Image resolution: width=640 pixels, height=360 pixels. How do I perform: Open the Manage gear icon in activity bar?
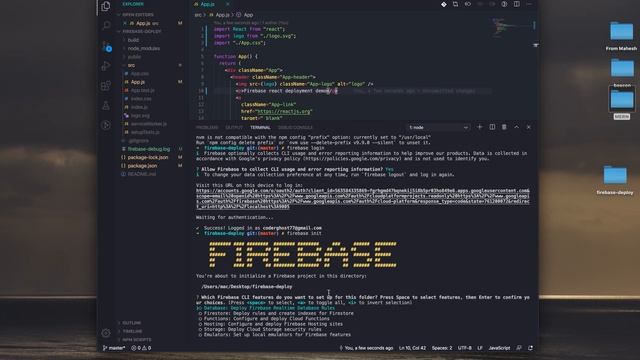pyautogui.click(x=106, y=333)
